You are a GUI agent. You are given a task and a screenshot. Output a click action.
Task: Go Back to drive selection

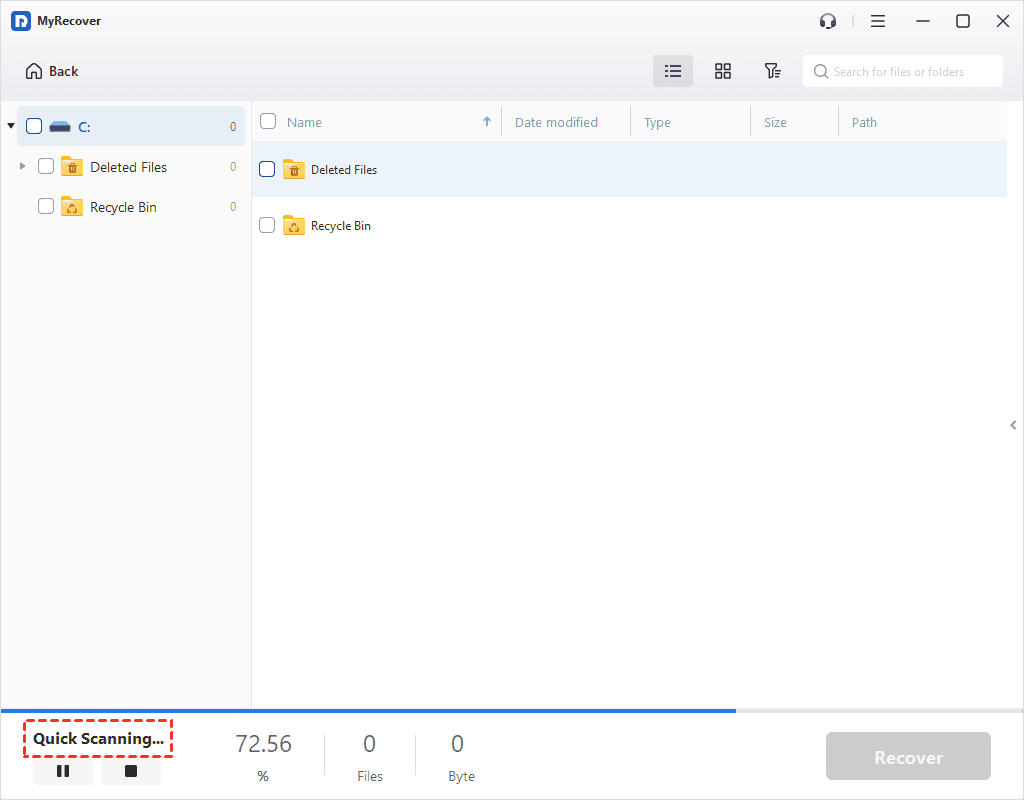click(51, 70)
